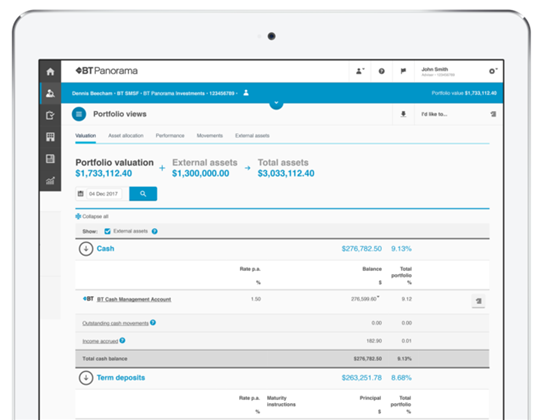Click help icon next to External assets checkbox
This screenshot has height=420, width=541.
coord(155,231)
